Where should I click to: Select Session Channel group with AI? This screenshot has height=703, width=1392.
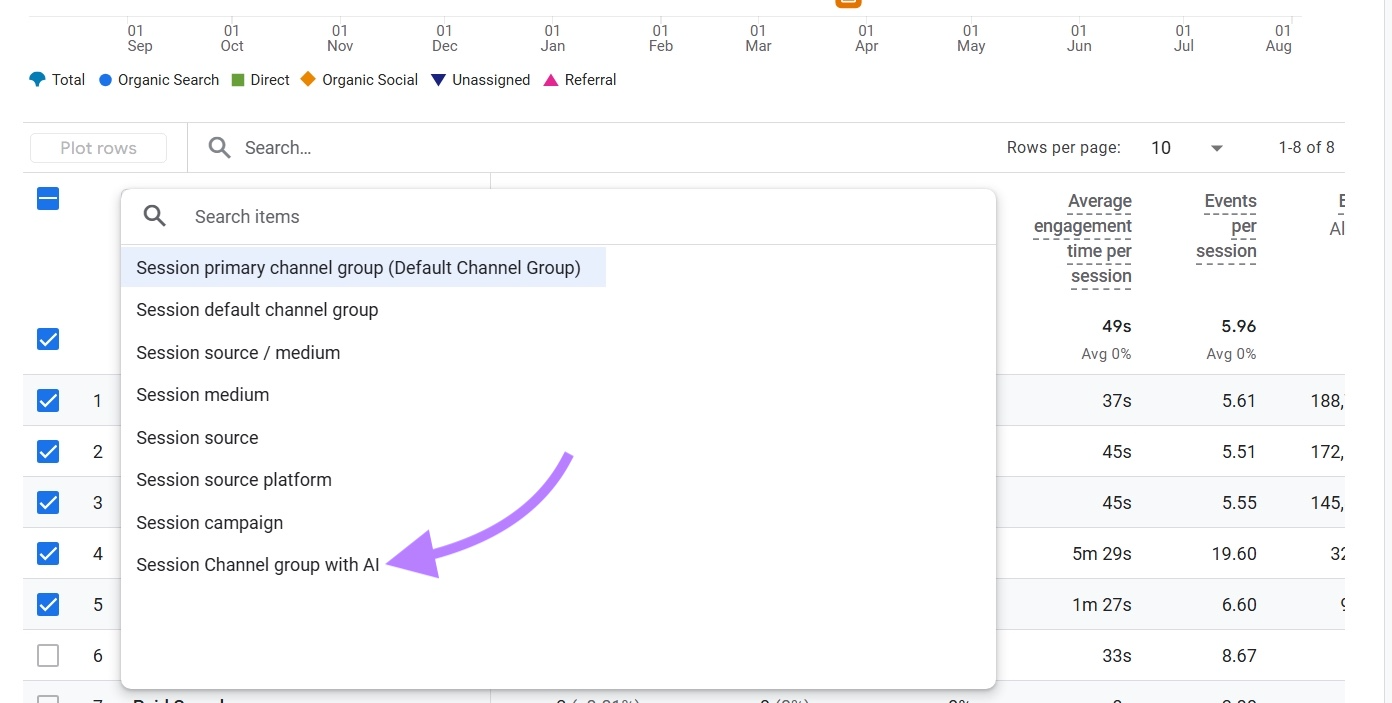coord(257,564)
